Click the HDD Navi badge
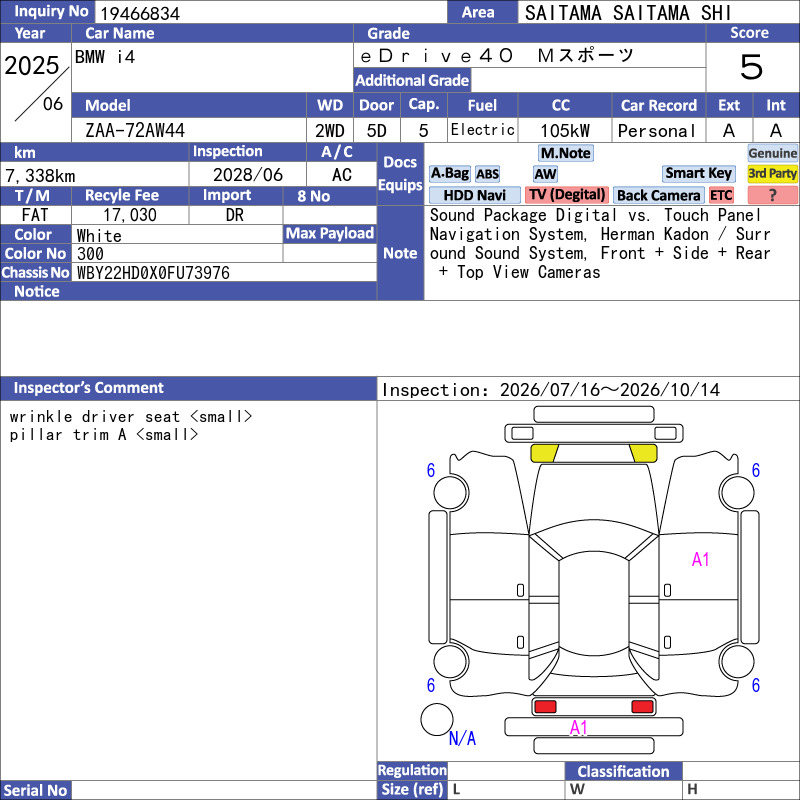Image resolution: width=800 pixels, height=800 pixels. pyautogui.click(x=474, y=195)
